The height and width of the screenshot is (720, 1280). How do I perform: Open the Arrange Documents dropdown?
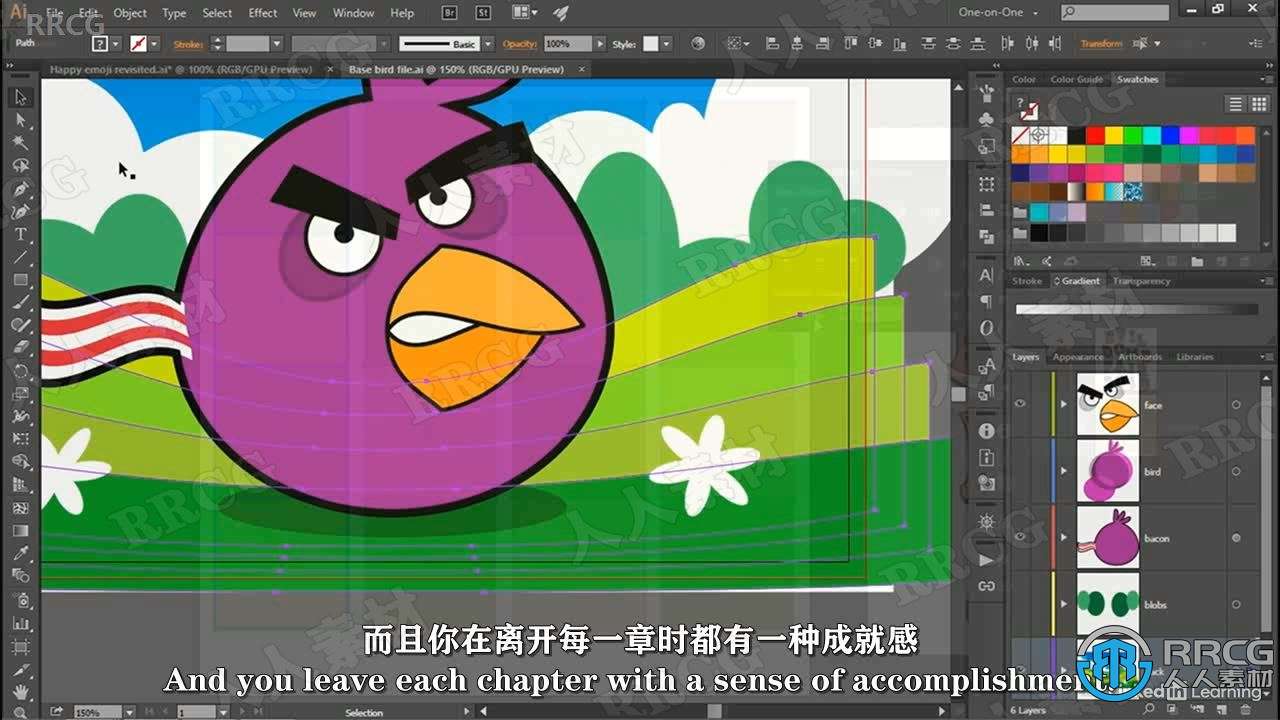[x=524, y=13]
